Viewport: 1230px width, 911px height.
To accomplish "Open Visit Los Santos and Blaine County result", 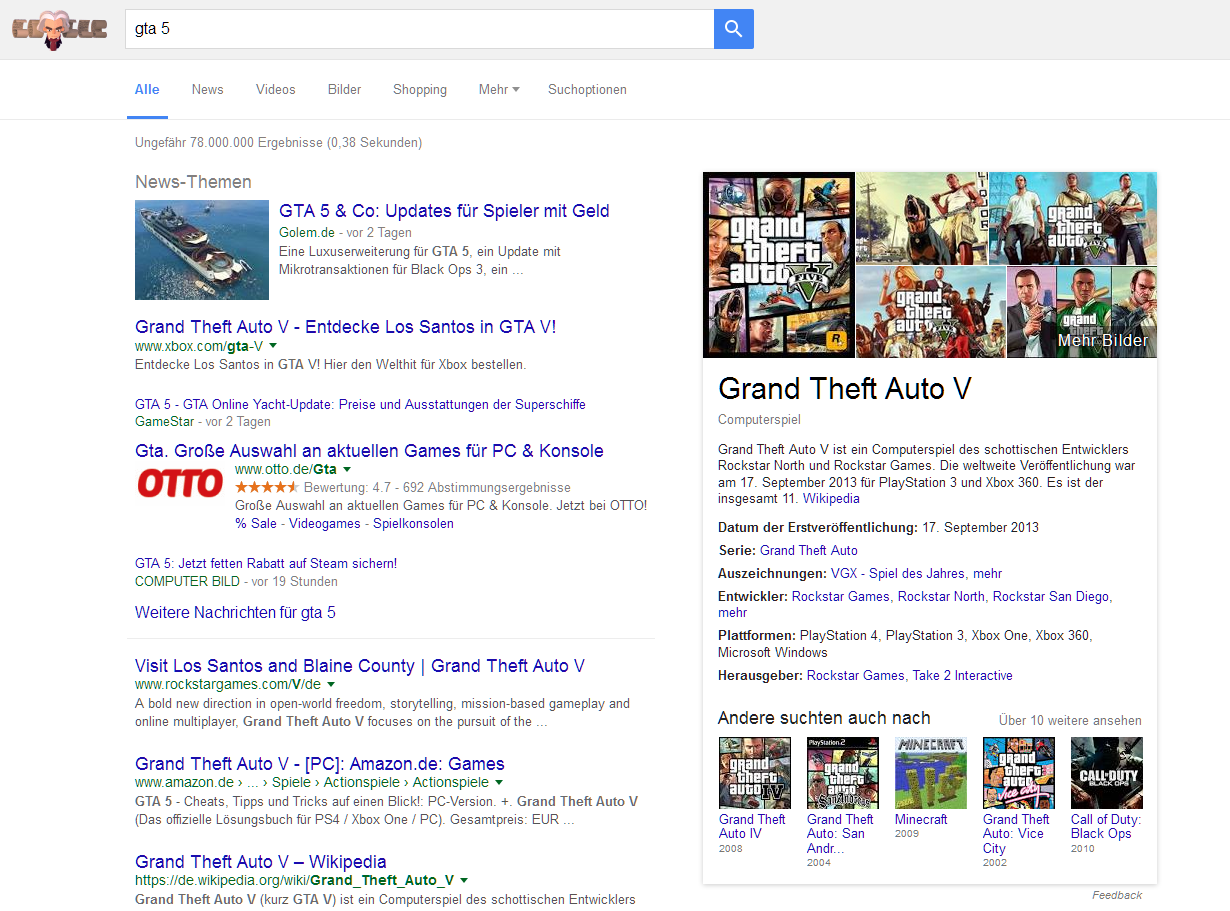I will click(x=360, y=666).
